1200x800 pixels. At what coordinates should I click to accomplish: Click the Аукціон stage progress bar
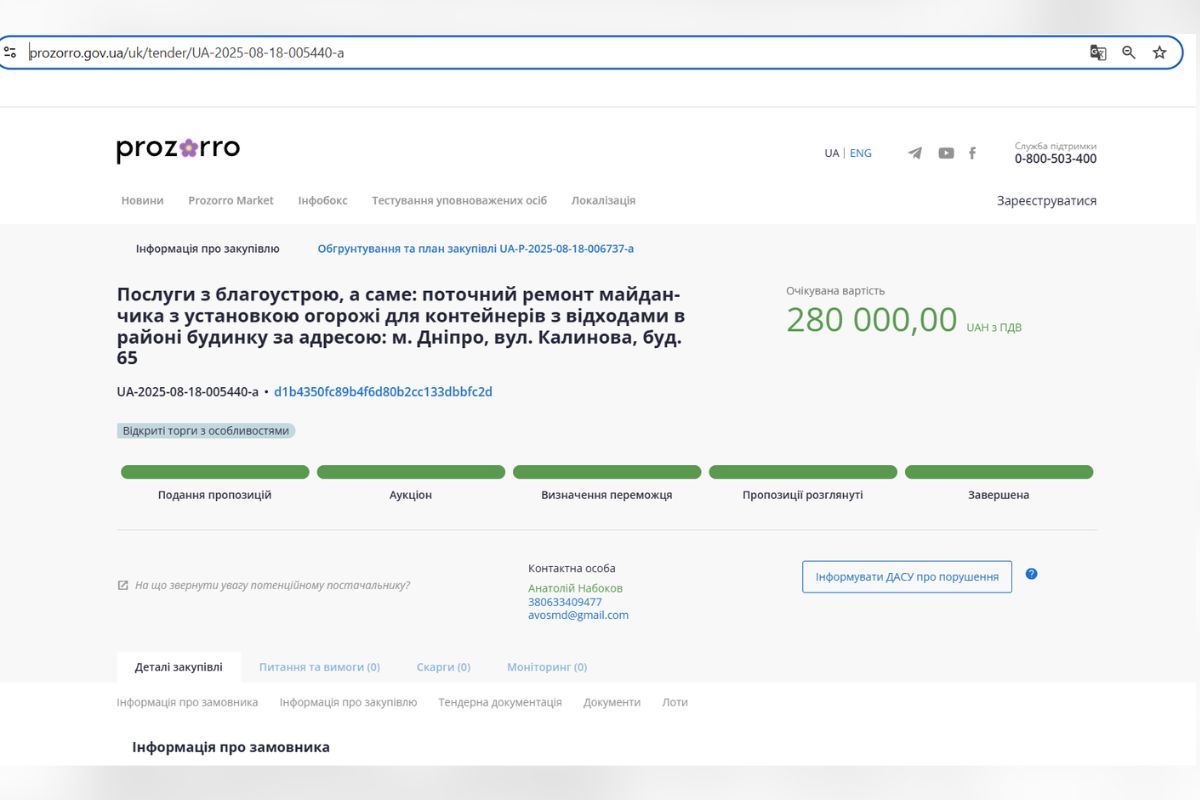[410, 470]
